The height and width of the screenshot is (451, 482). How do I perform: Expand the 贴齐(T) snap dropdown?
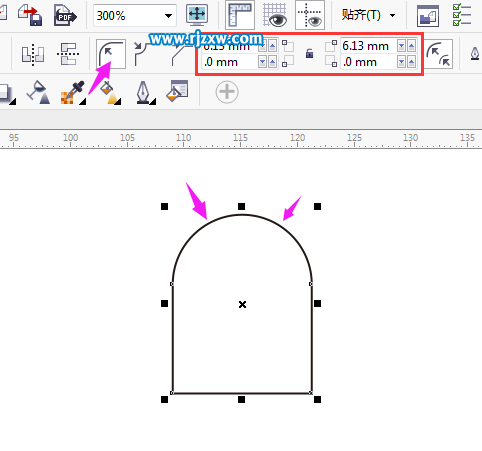[x=392, y=15]
